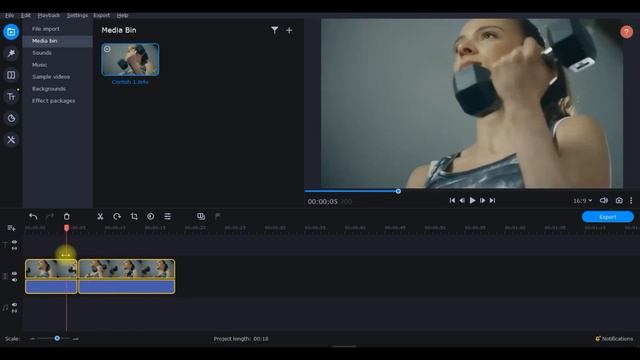Image resolution: width=640 pixels, height=360 pixels.
Task: Open the Stickers clock-shaped sidebar icon
Action: pyautogui.click(x=11, y=118)
